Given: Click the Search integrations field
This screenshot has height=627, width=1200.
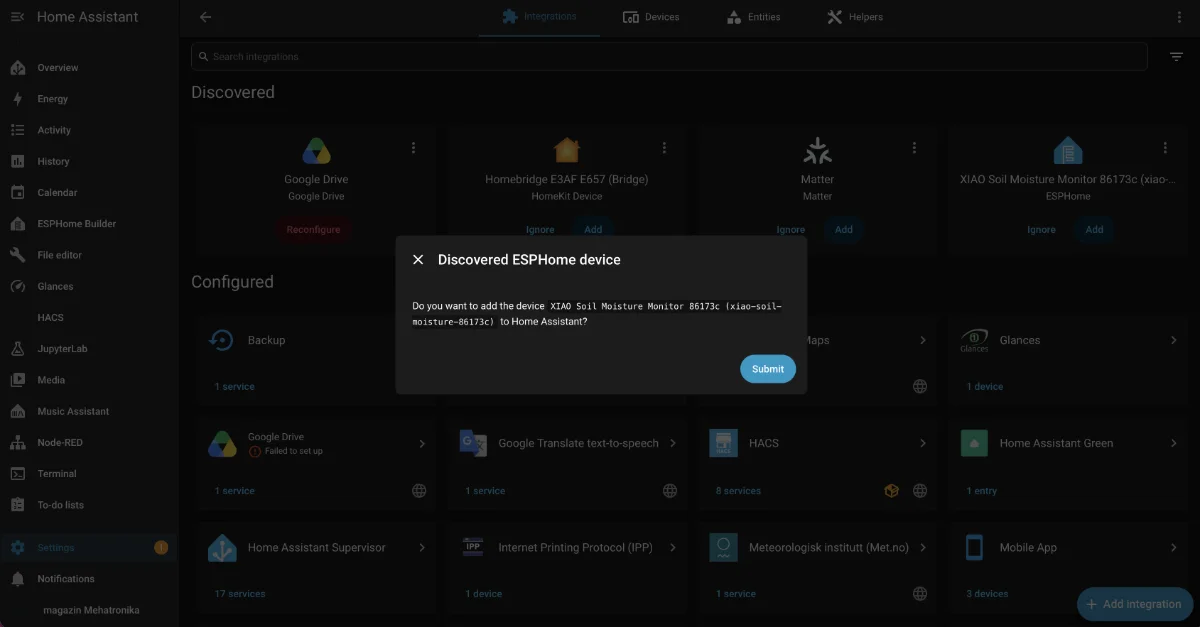Looking at the screenshot, I should 669,57.
